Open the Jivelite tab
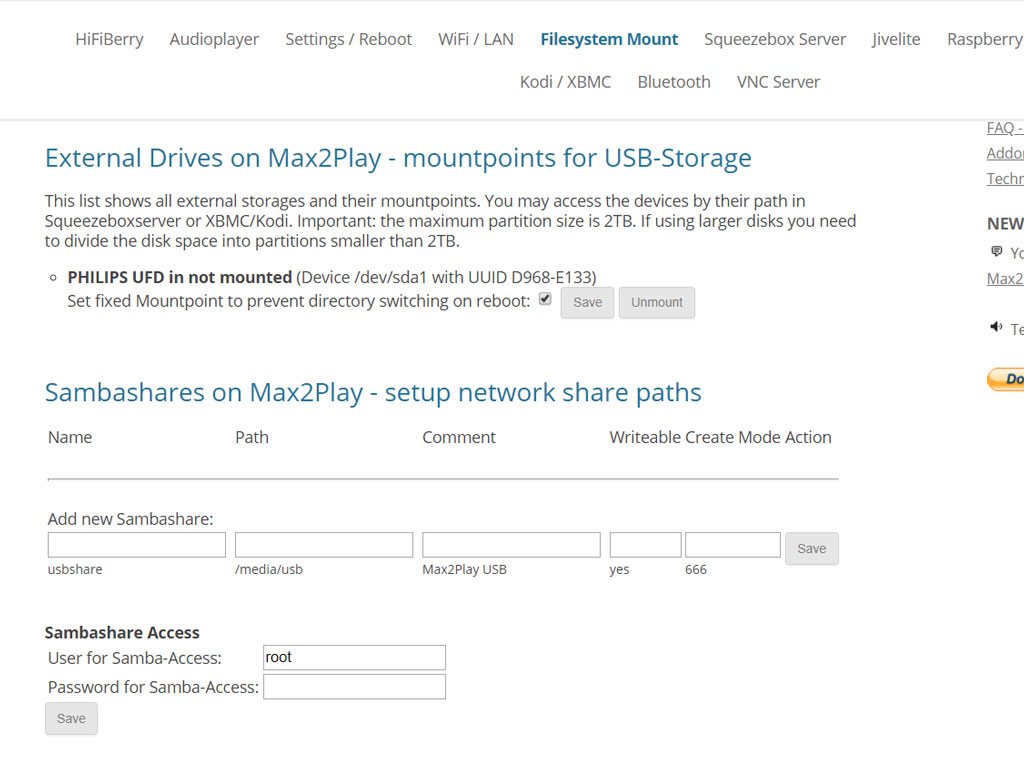The image size is (1024, 768). pyautogui.click(x=896, y=39)
